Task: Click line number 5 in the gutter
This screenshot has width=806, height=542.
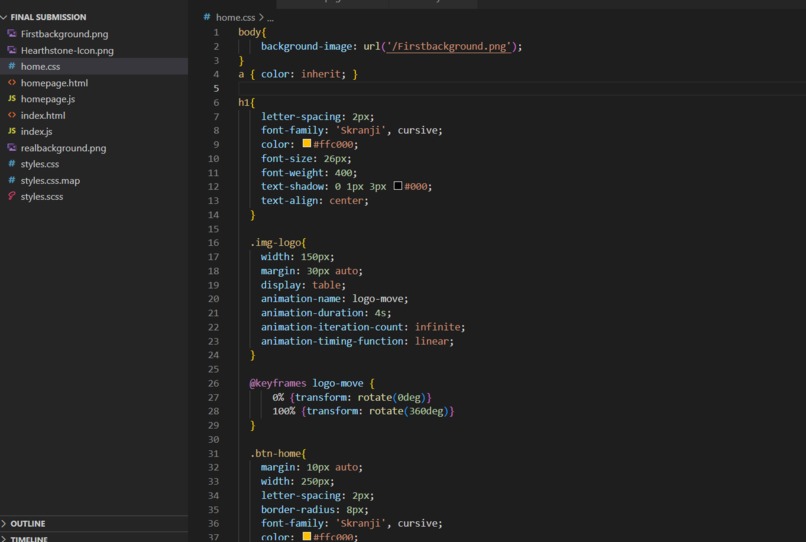Action: [x=216, y=88]
